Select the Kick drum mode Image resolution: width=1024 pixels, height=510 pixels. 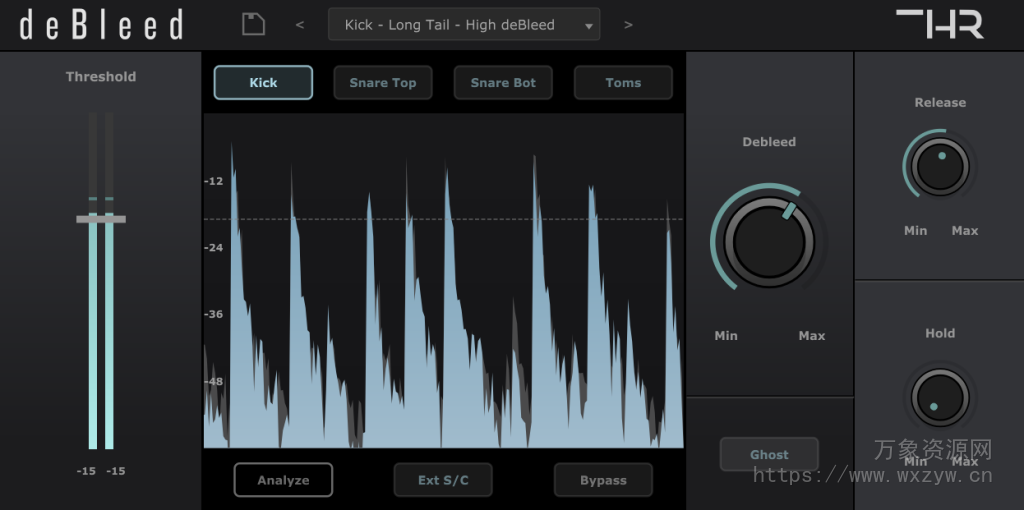click(263, 82)
